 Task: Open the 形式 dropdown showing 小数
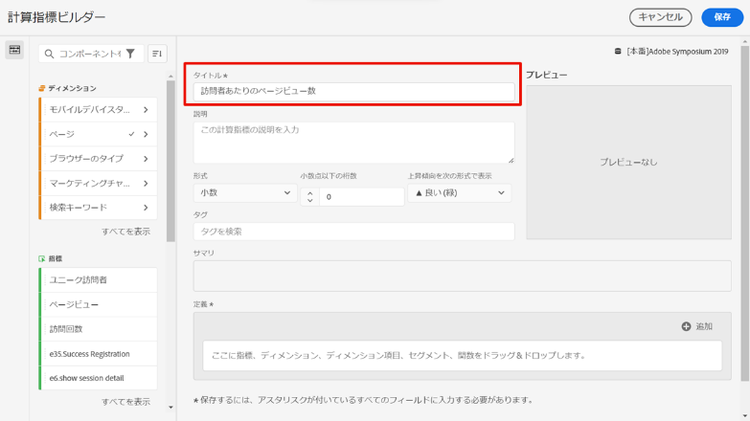click(243, 193)
